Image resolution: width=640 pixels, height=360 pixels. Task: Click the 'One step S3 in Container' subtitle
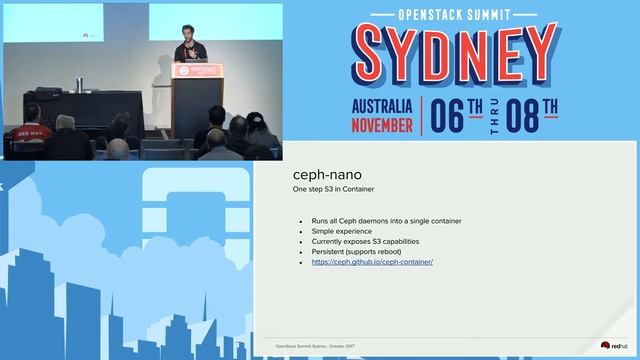point(333,189)
